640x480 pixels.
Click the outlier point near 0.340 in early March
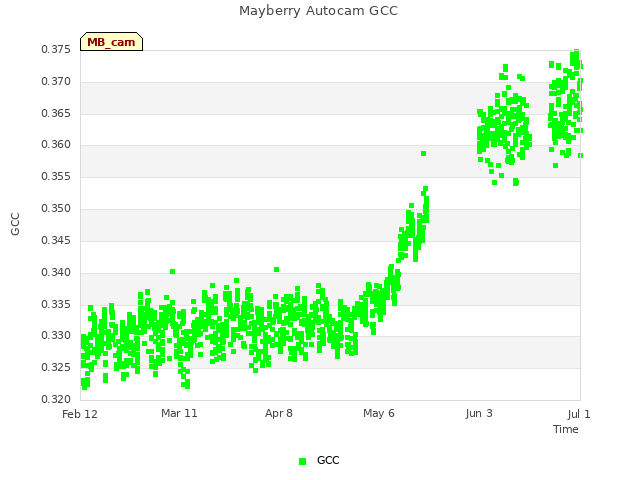point(172,271)
